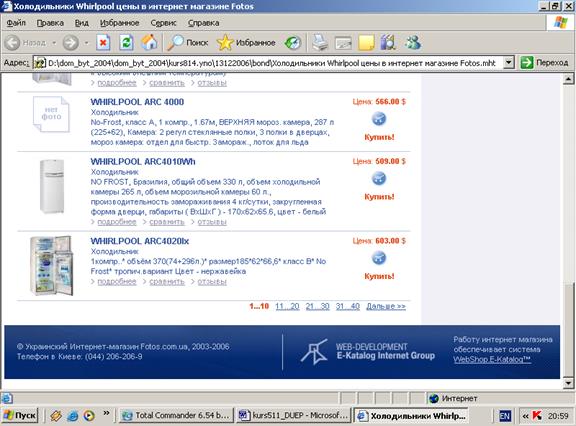Image resolution: width=576 pixels, height=426 pixels.
Task: Open Favorites (Избранное) star button
Action: [x=246, y=43]
